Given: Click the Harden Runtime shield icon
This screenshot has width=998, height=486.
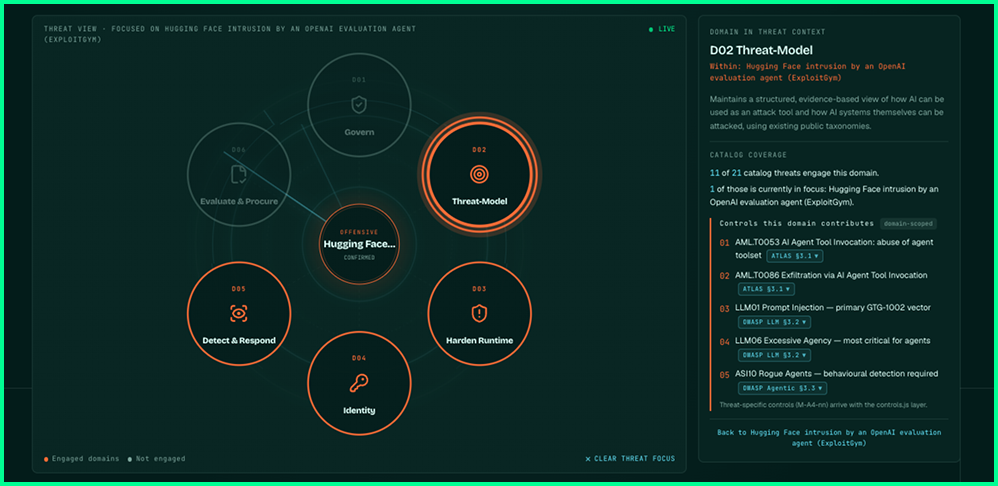Looking at the screenshot, I should coord(479,312).
